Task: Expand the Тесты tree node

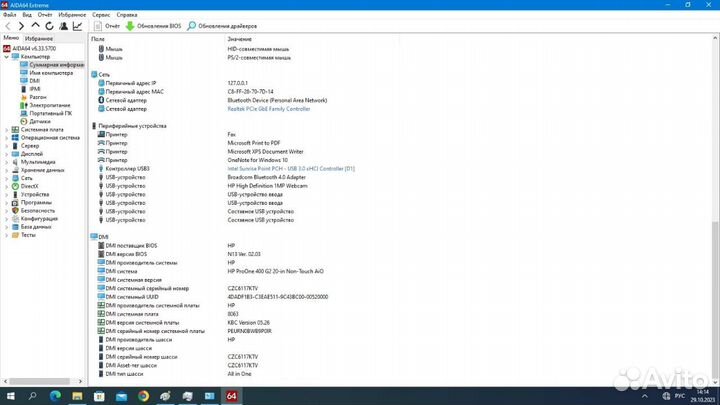Action: 6,235
